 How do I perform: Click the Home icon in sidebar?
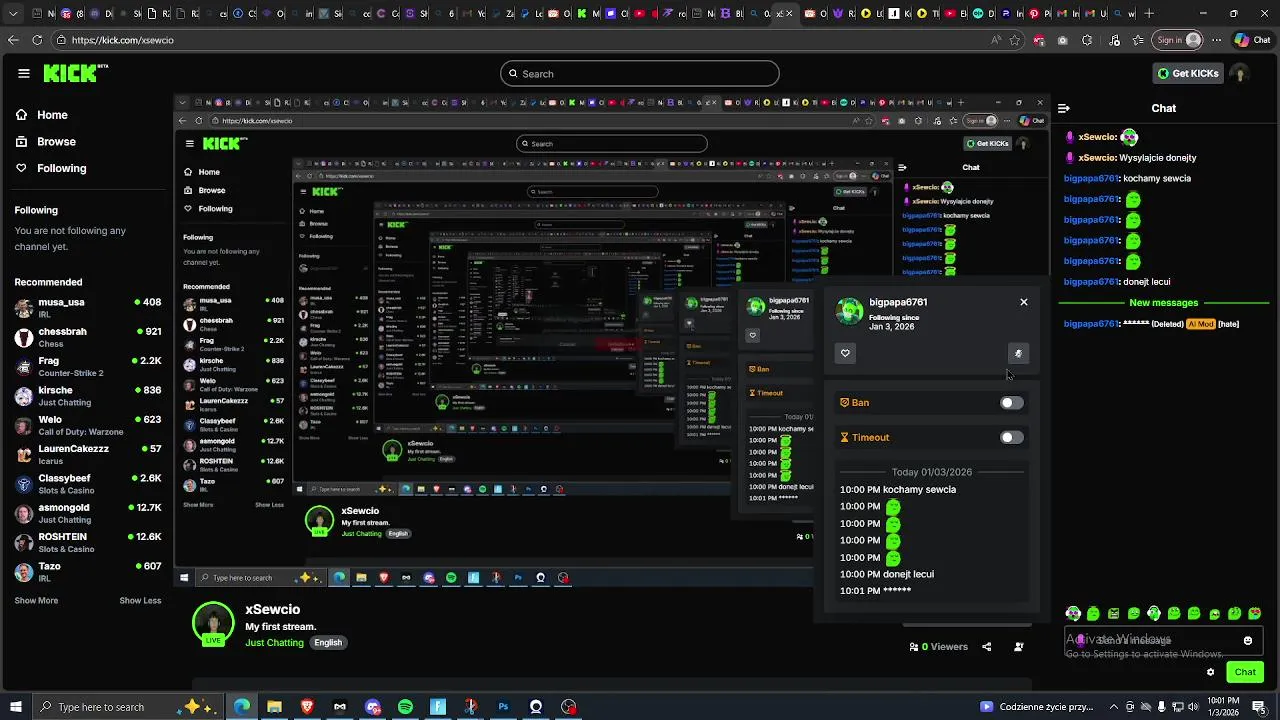tap(21, 115)
